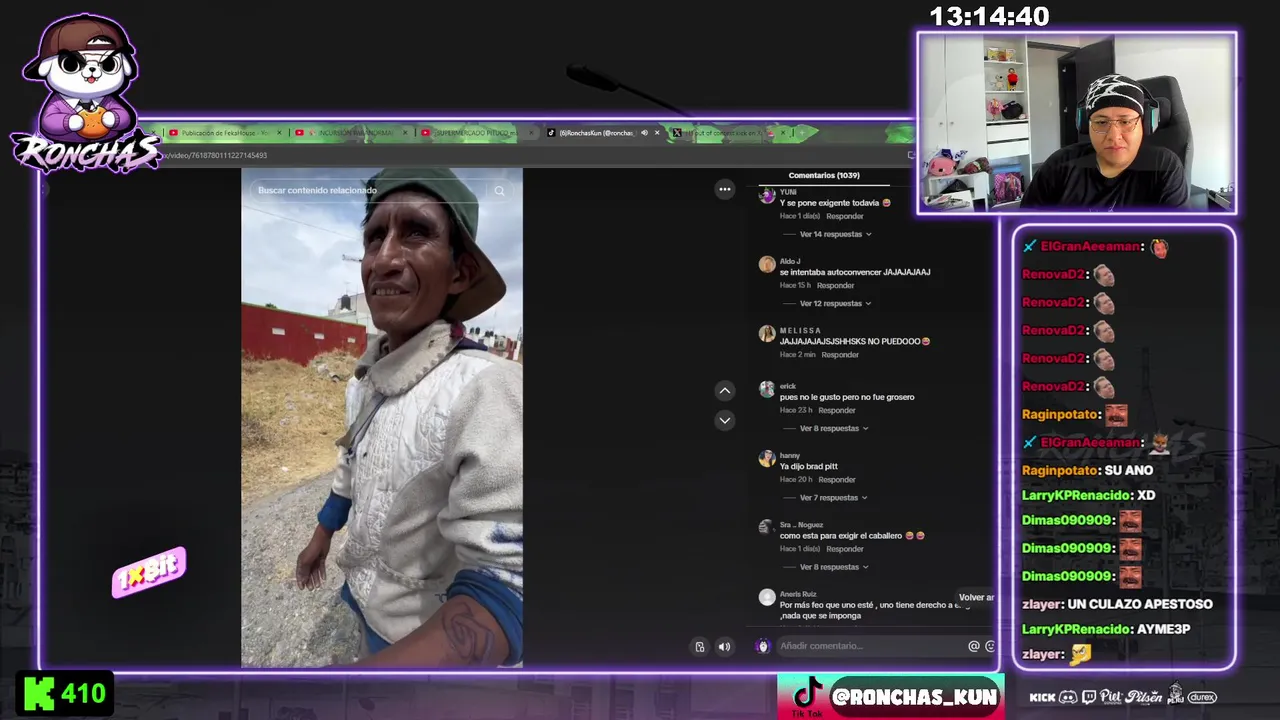The image size is (1280, 720).
Task: Click the picture-in-picture icon beside the volume
Action: point(700,647)
